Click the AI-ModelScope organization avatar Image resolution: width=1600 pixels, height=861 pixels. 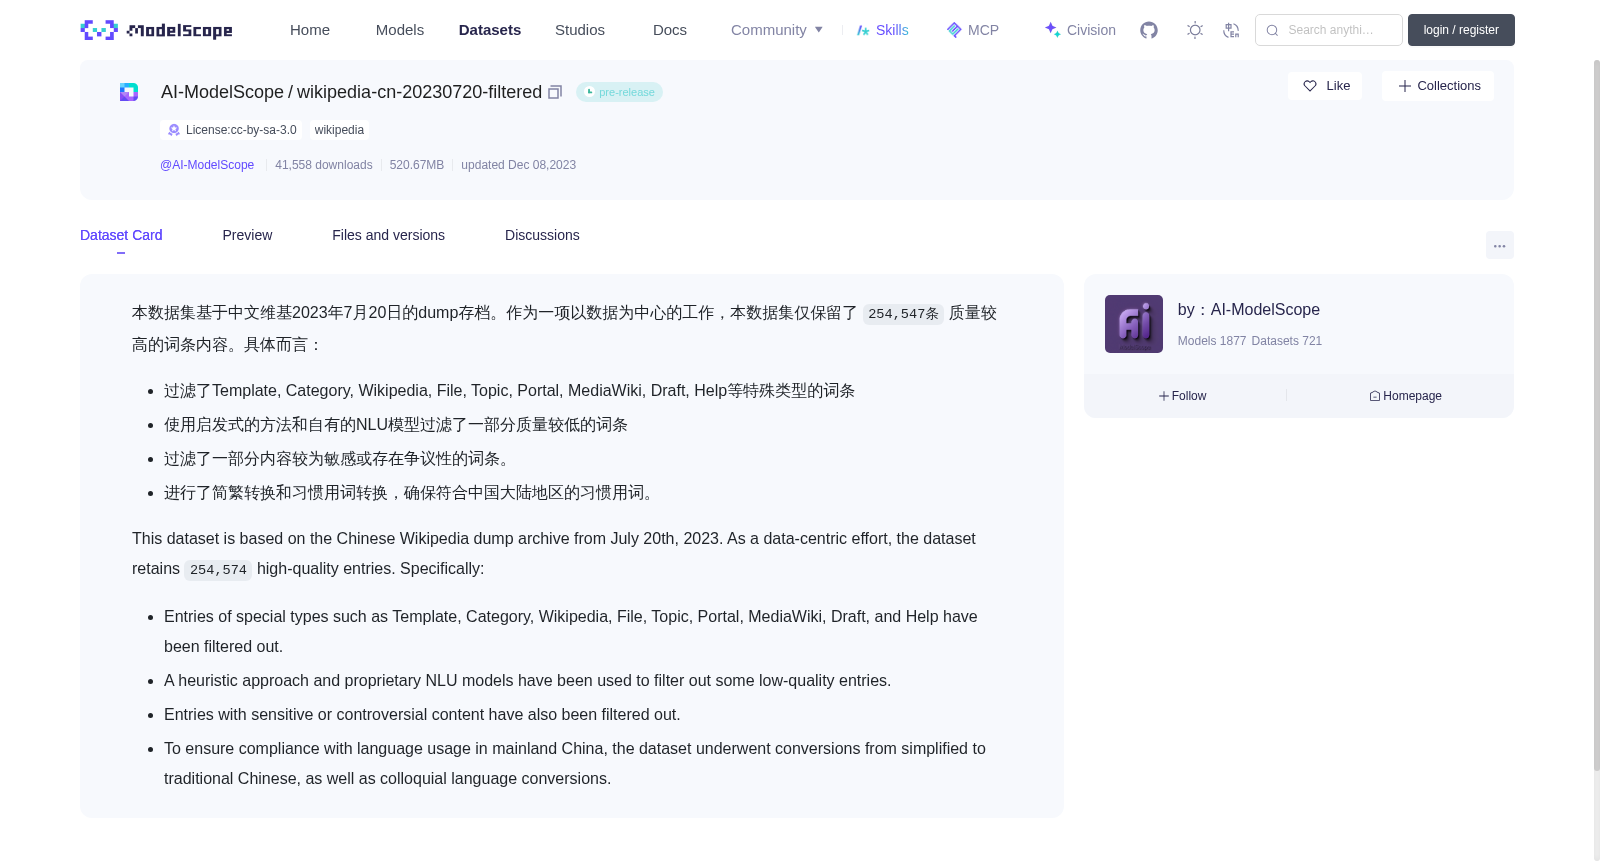pos(1133,324)
